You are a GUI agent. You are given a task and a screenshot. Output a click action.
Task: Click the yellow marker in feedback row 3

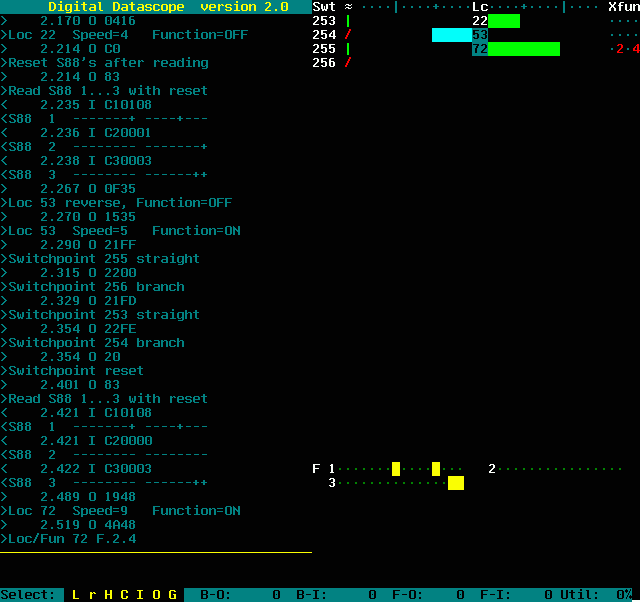456,483
